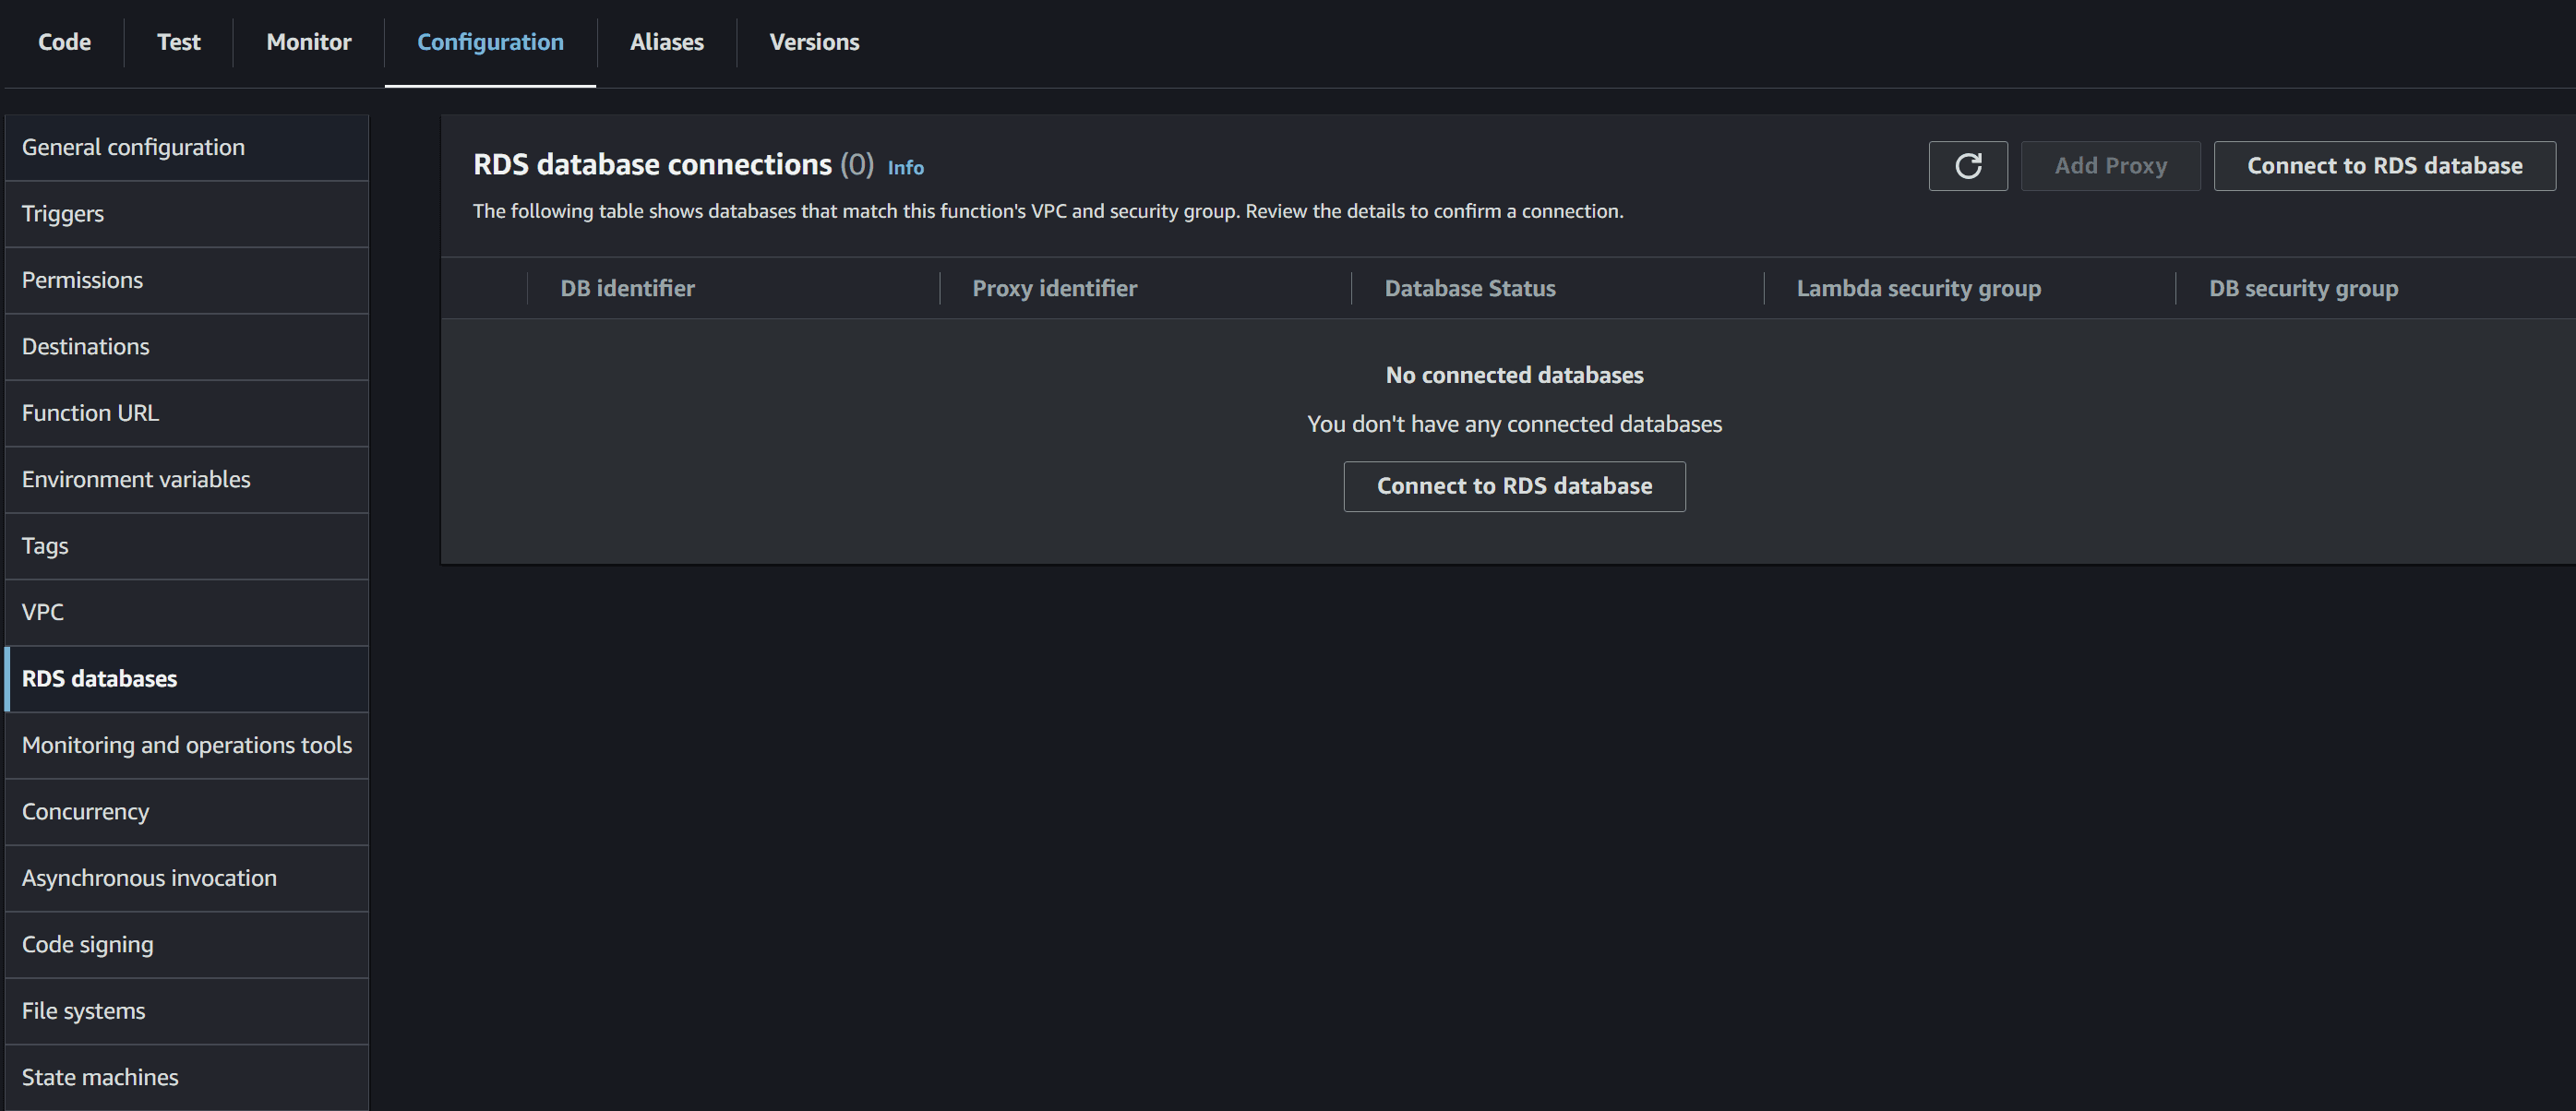Select the Proxy identifier column header

coord(1051,288)
